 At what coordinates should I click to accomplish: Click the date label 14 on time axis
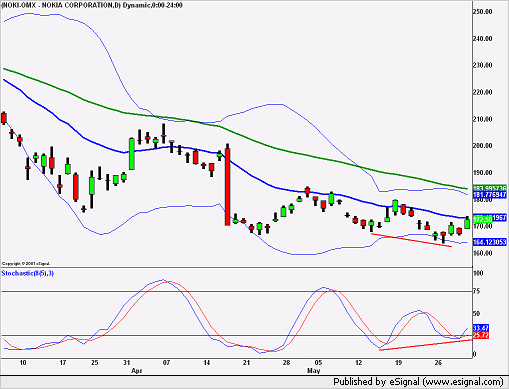click(x=207, y=363)
